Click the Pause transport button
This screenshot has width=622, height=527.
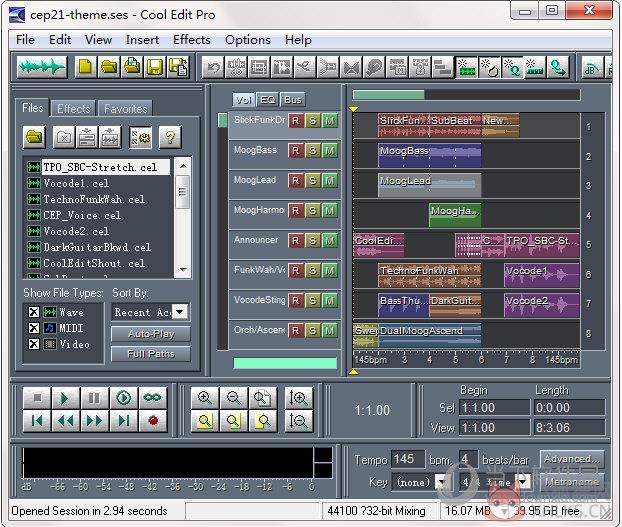[x=94, y=397]
